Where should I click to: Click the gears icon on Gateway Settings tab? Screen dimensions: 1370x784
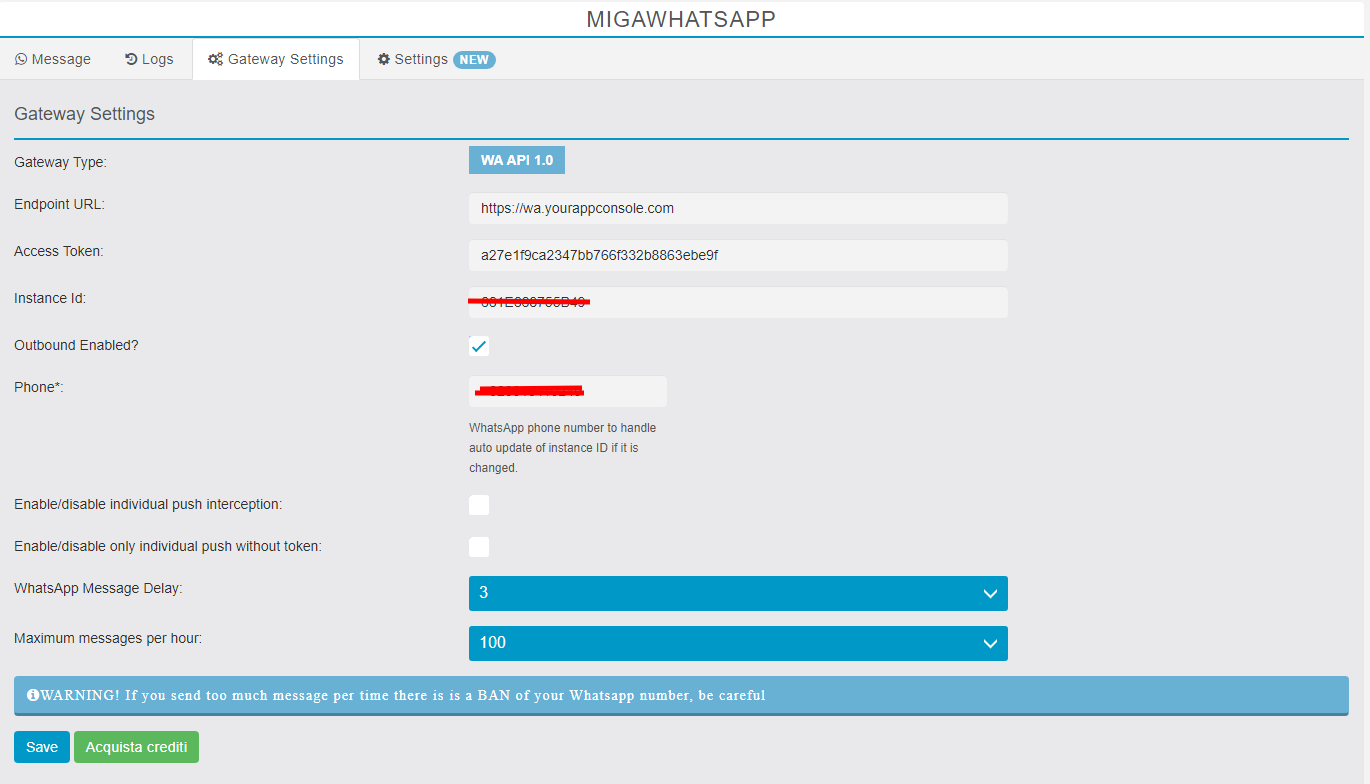point(215,60)
